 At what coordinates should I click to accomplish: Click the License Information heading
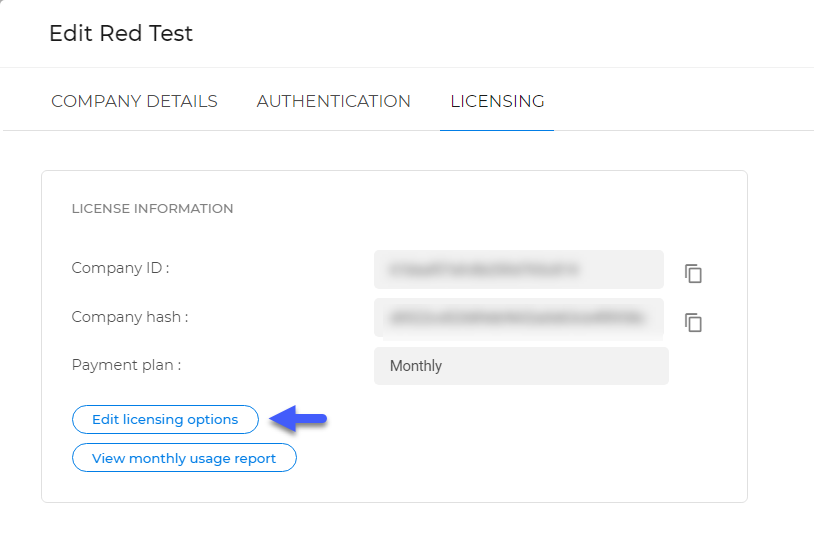pyautogui.click(x=152, y=209)
